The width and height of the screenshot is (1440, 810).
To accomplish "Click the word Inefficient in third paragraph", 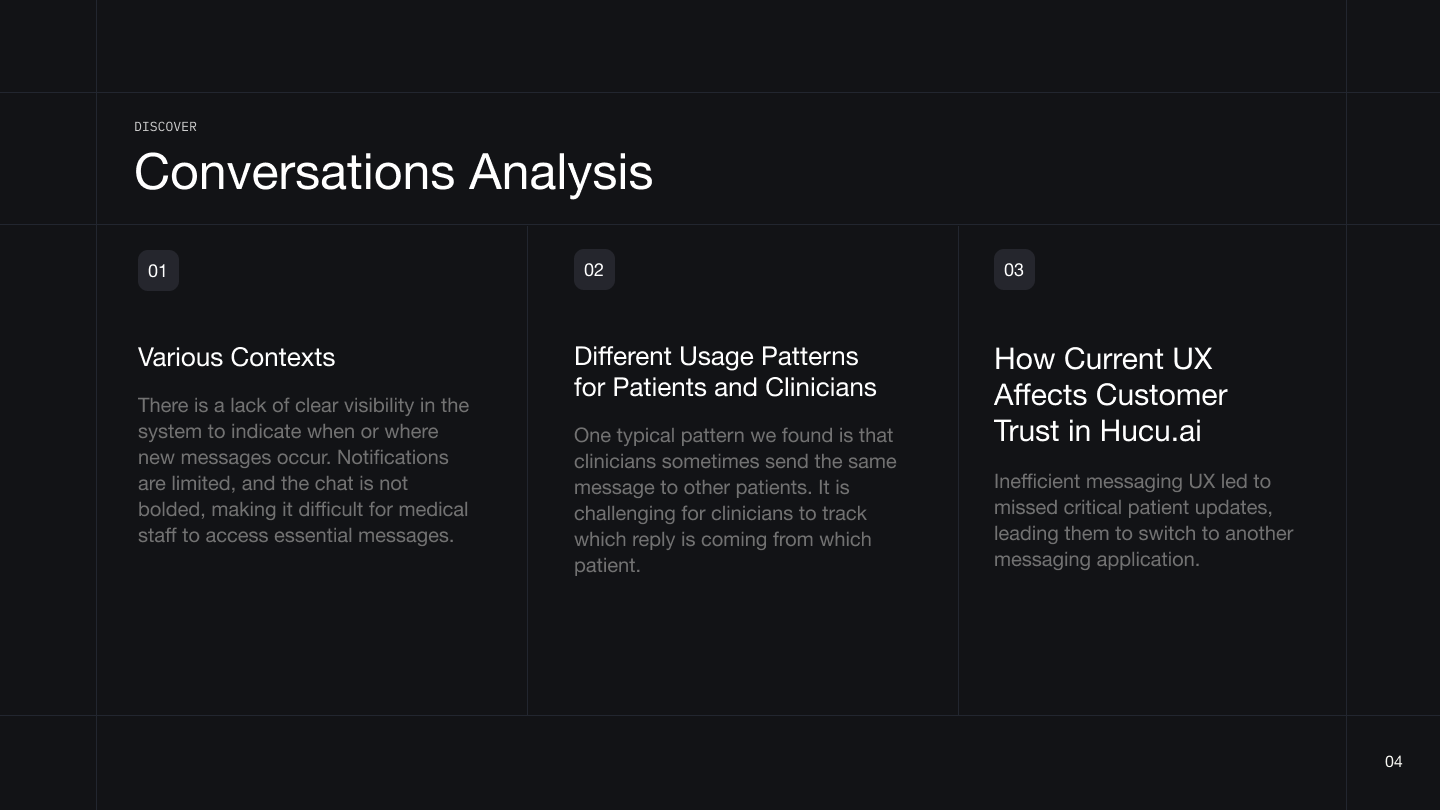I will (1036, 481).
